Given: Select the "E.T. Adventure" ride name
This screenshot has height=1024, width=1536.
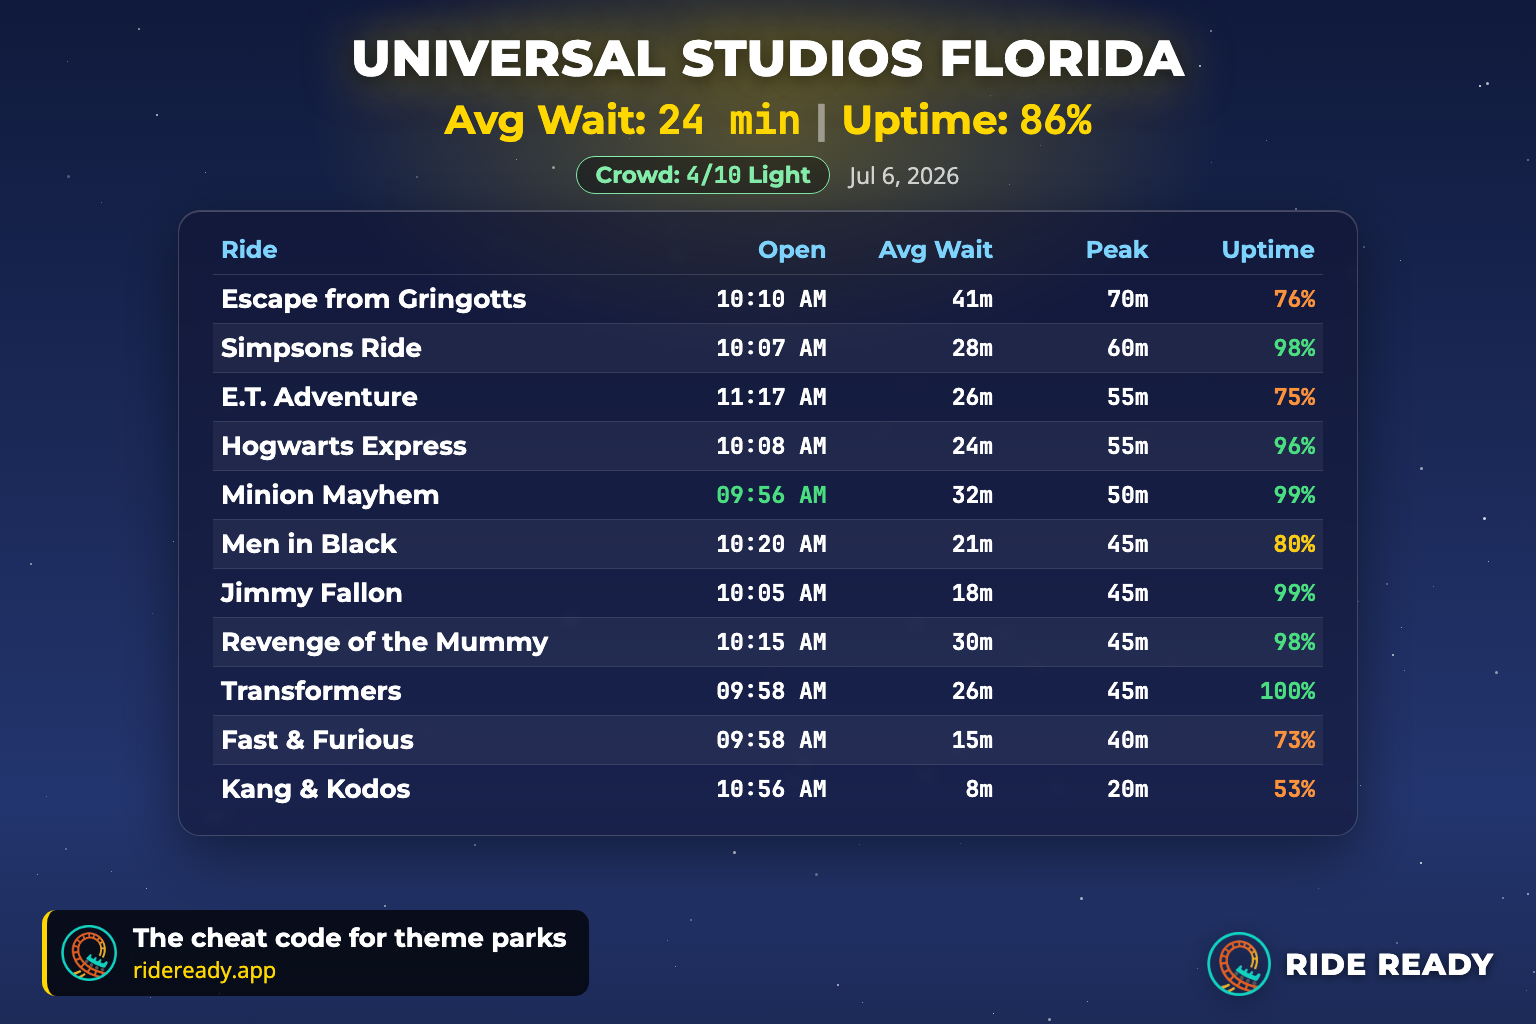Looking at the screenshot, I should 319,397.
